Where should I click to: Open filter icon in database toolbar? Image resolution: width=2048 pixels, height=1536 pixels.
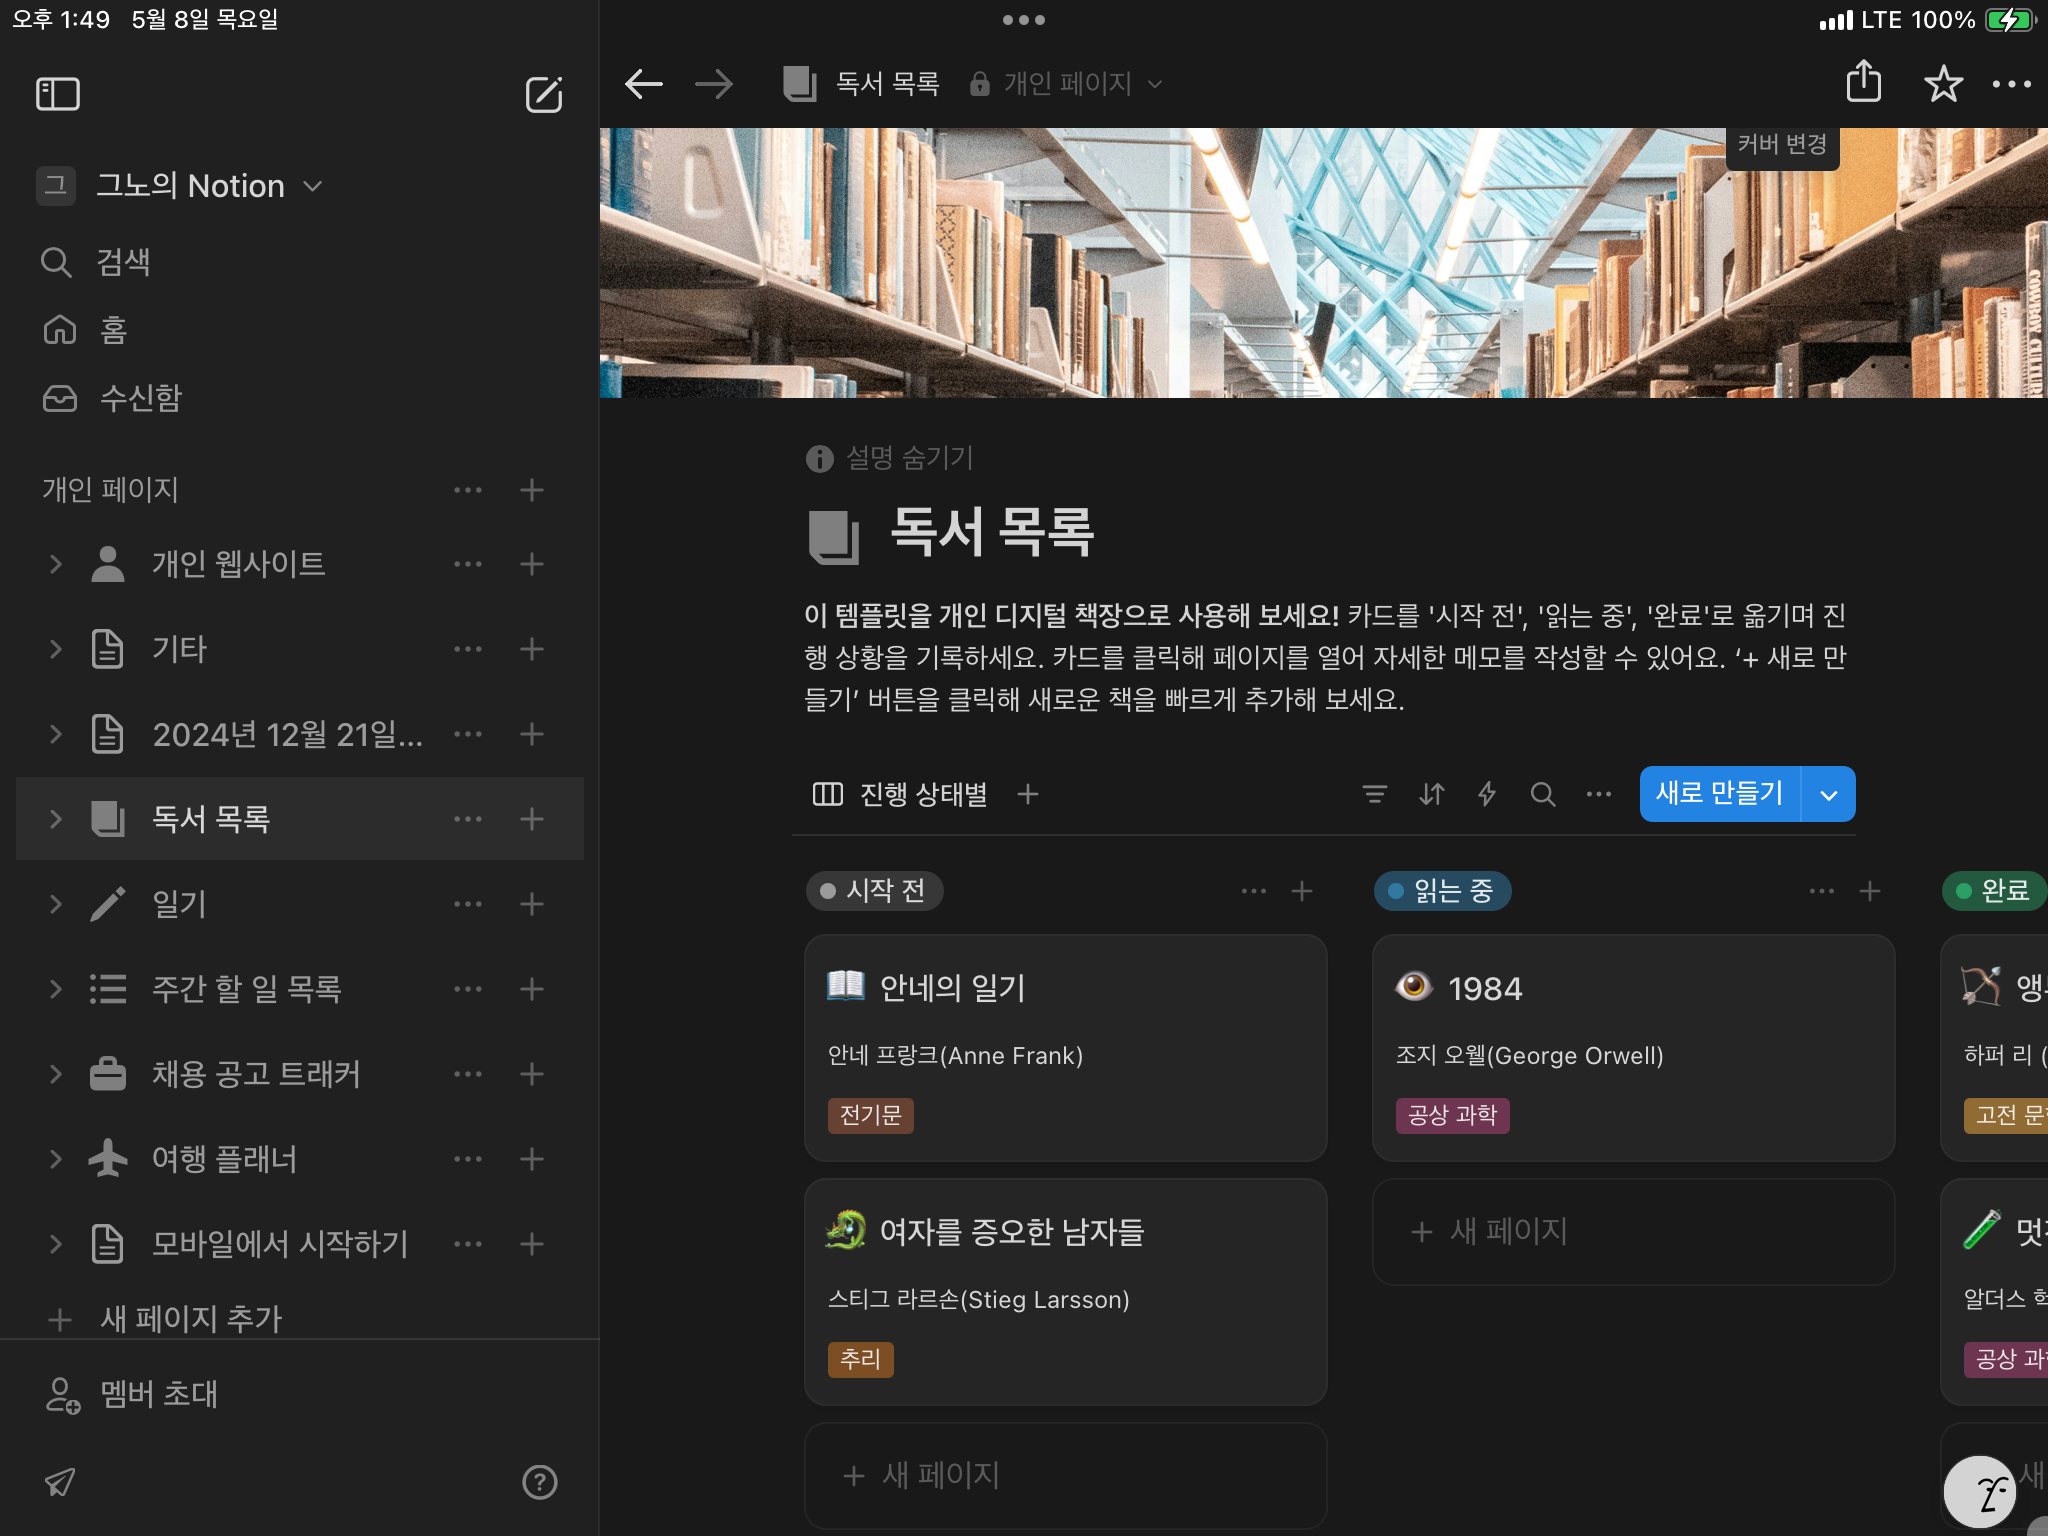point(1375,794)
